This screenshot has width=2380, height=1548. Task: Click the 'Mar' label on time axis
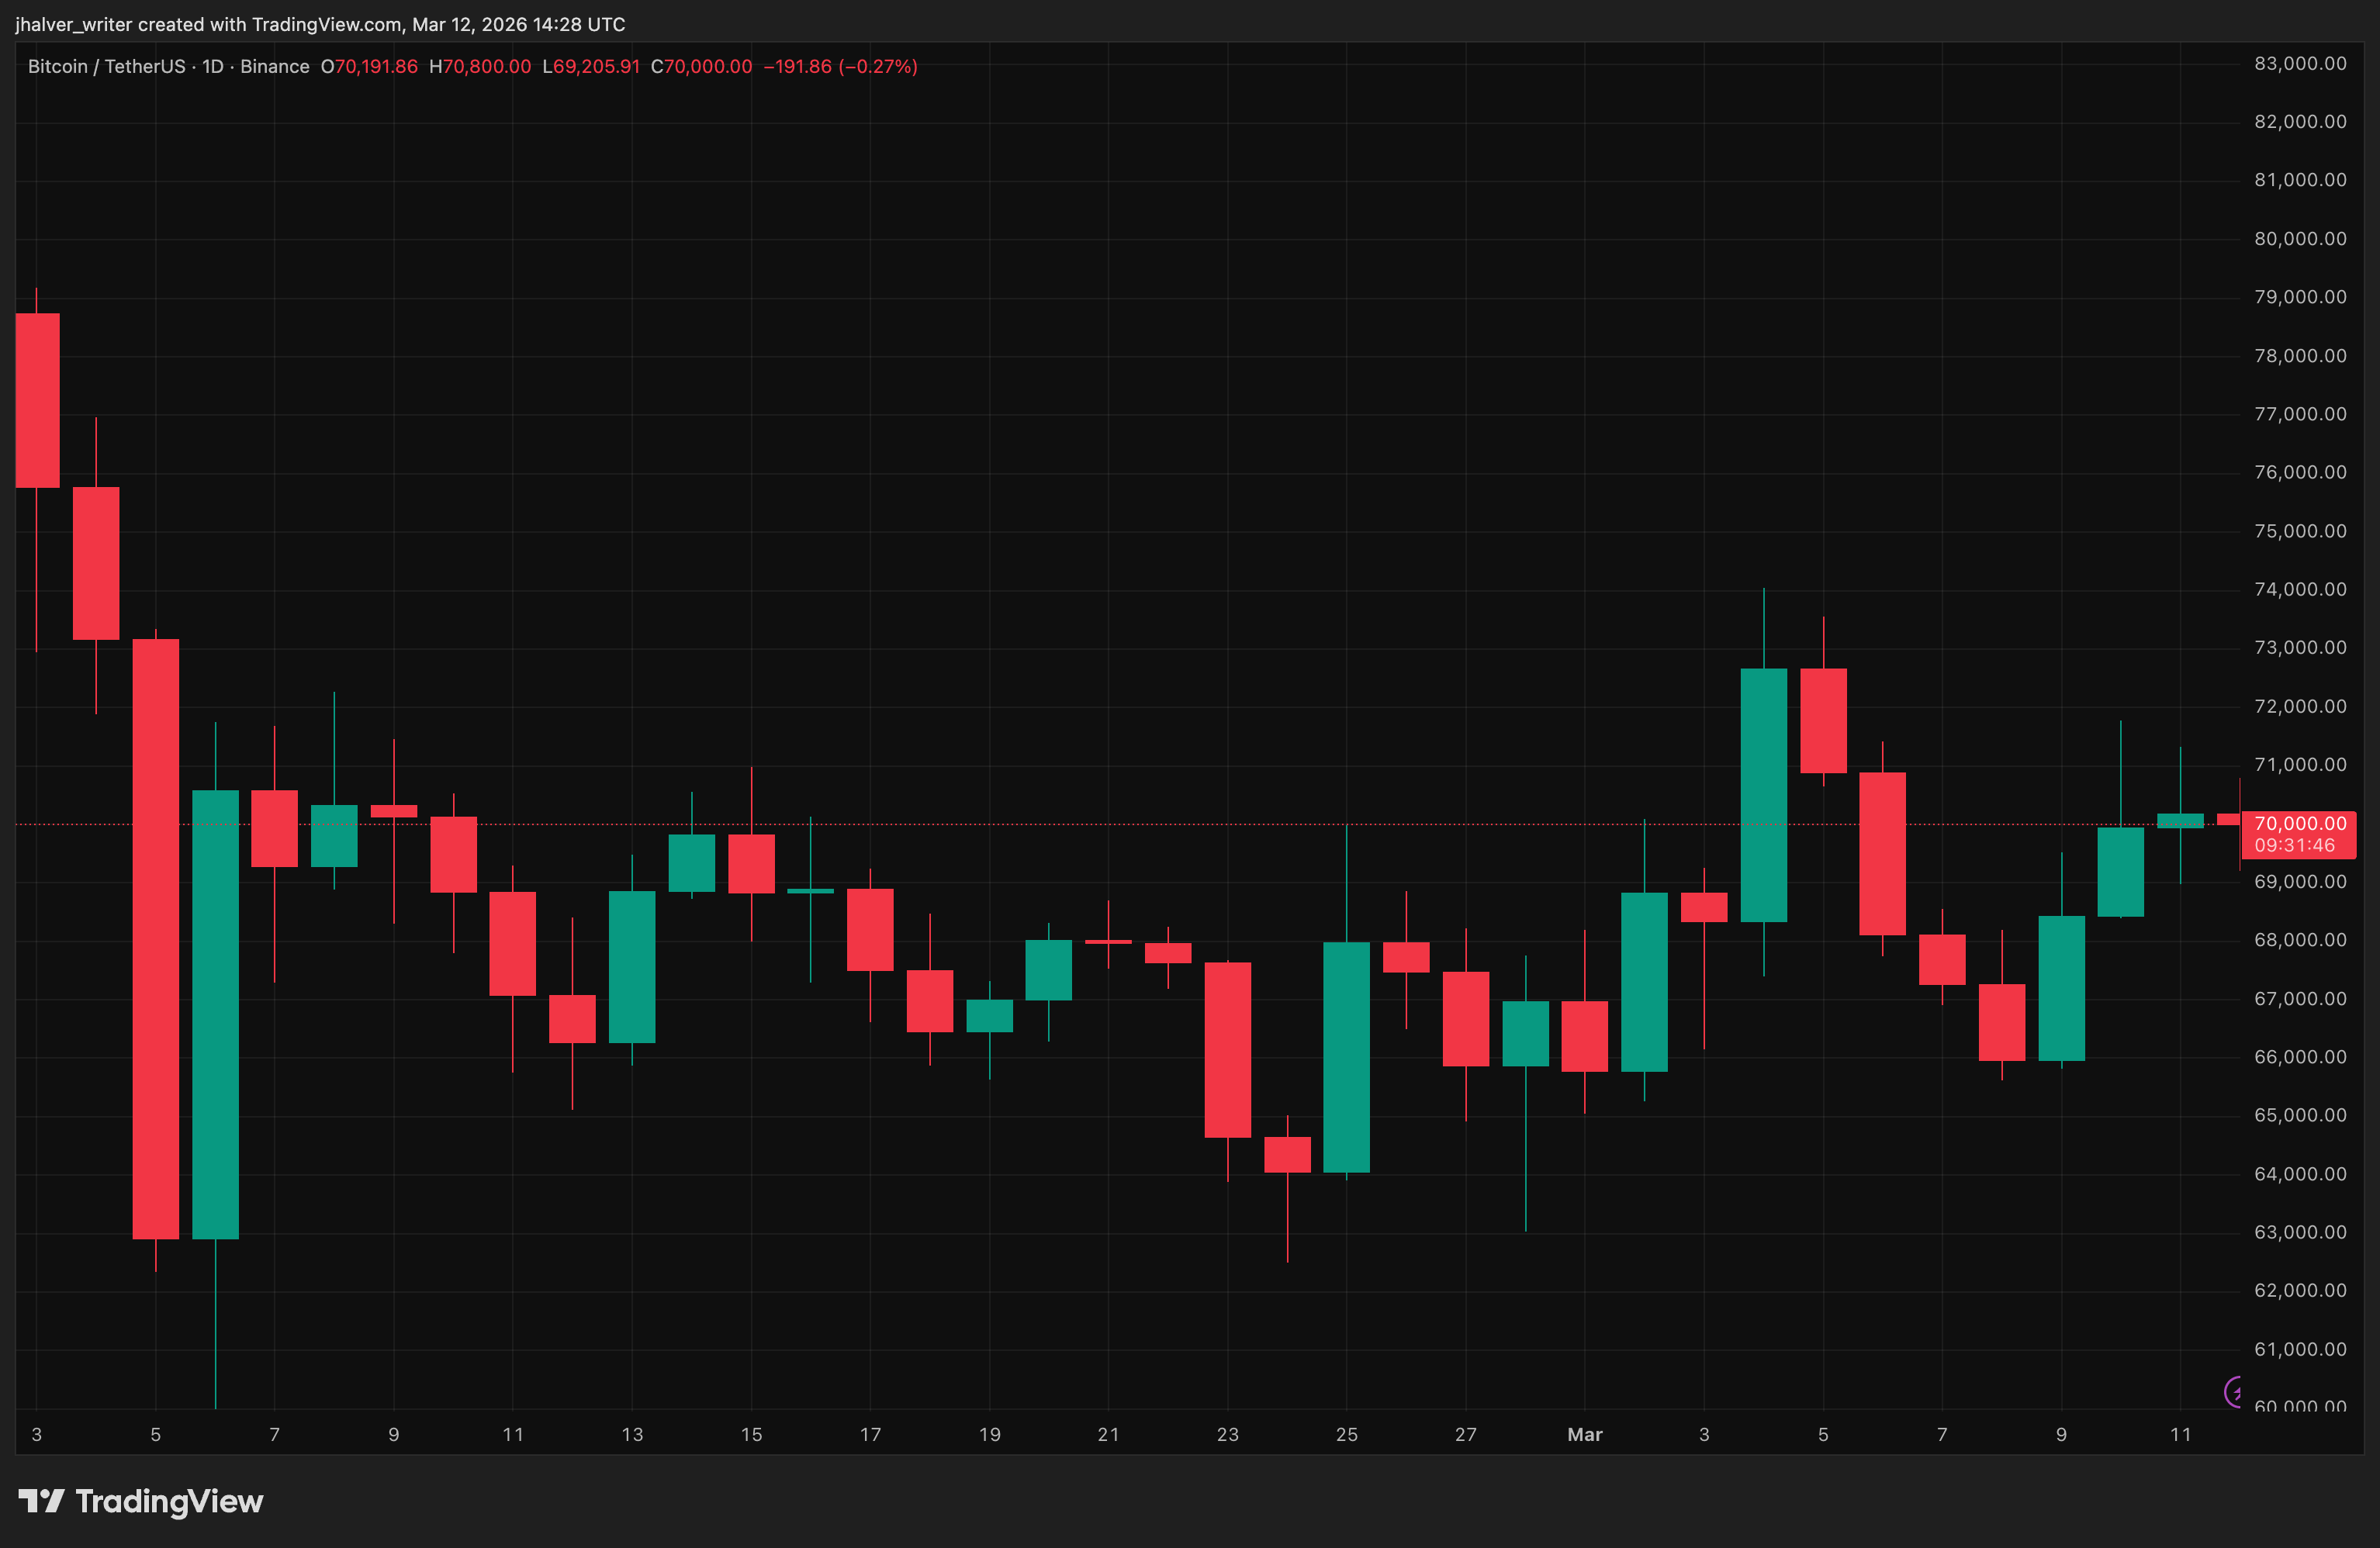pos(1584,1434)
